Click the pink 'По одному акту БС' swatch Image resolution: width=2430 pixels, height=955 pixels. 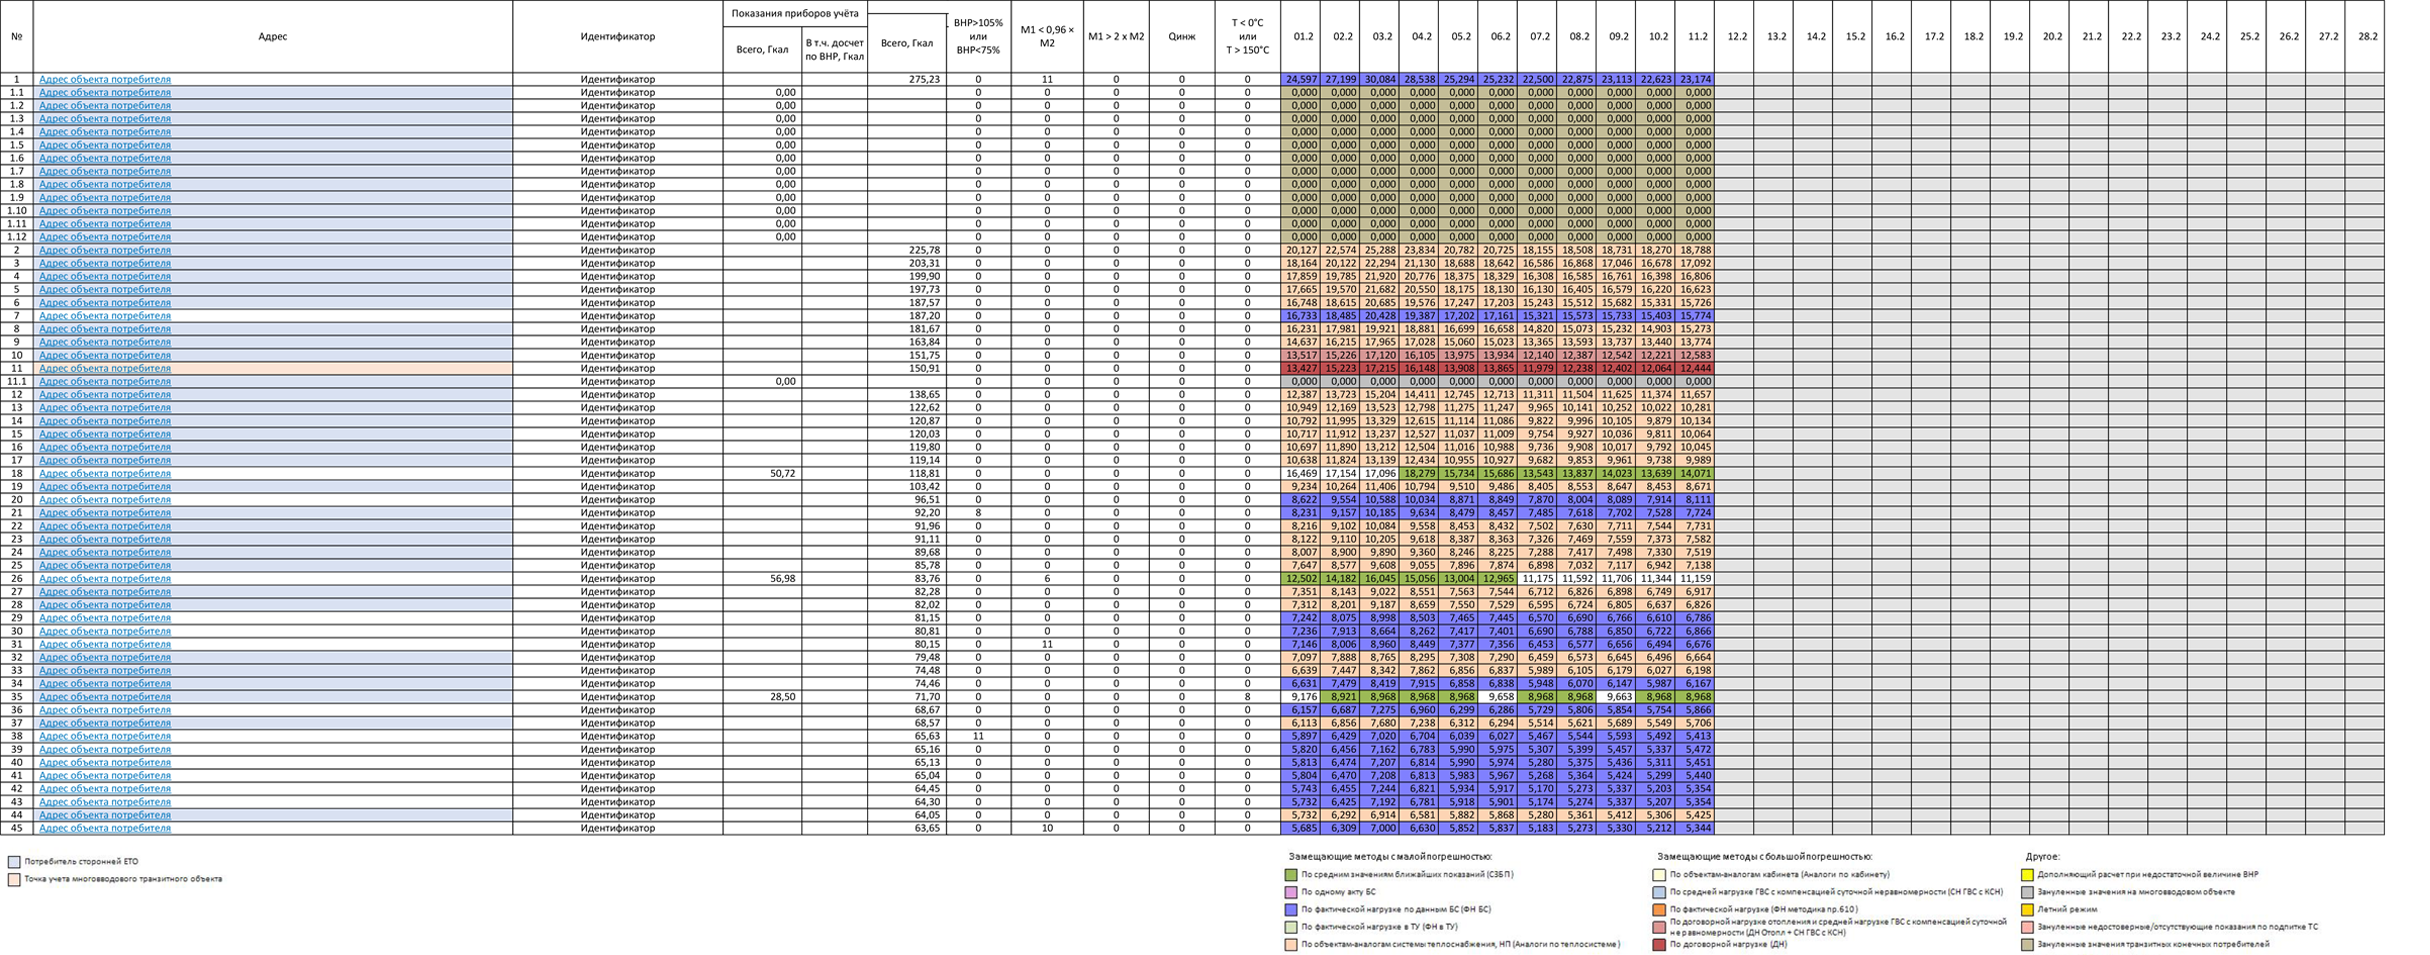click(x=1290, y=892)
